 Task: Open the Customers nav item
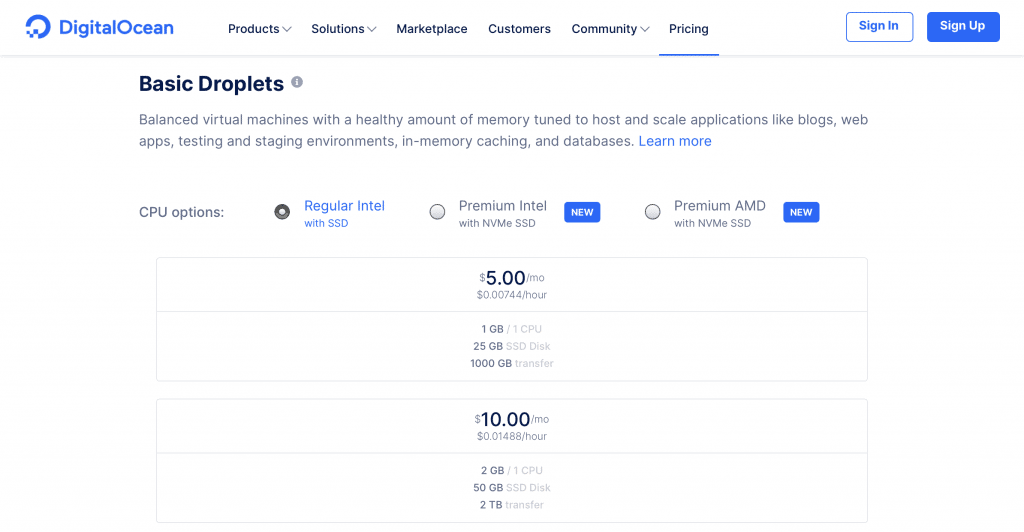pyautogui.click(x=519, y=29)
